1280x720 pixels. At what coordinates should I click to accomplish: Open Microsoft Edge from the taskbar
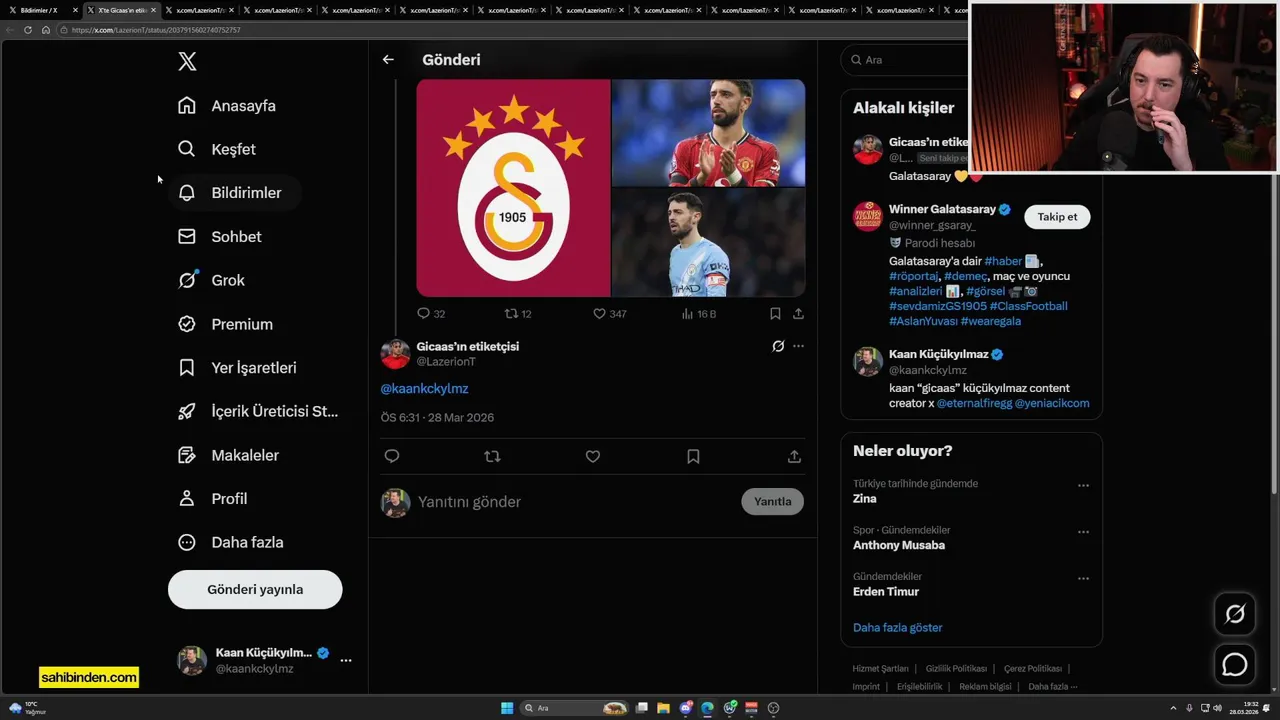click(708, 708)
